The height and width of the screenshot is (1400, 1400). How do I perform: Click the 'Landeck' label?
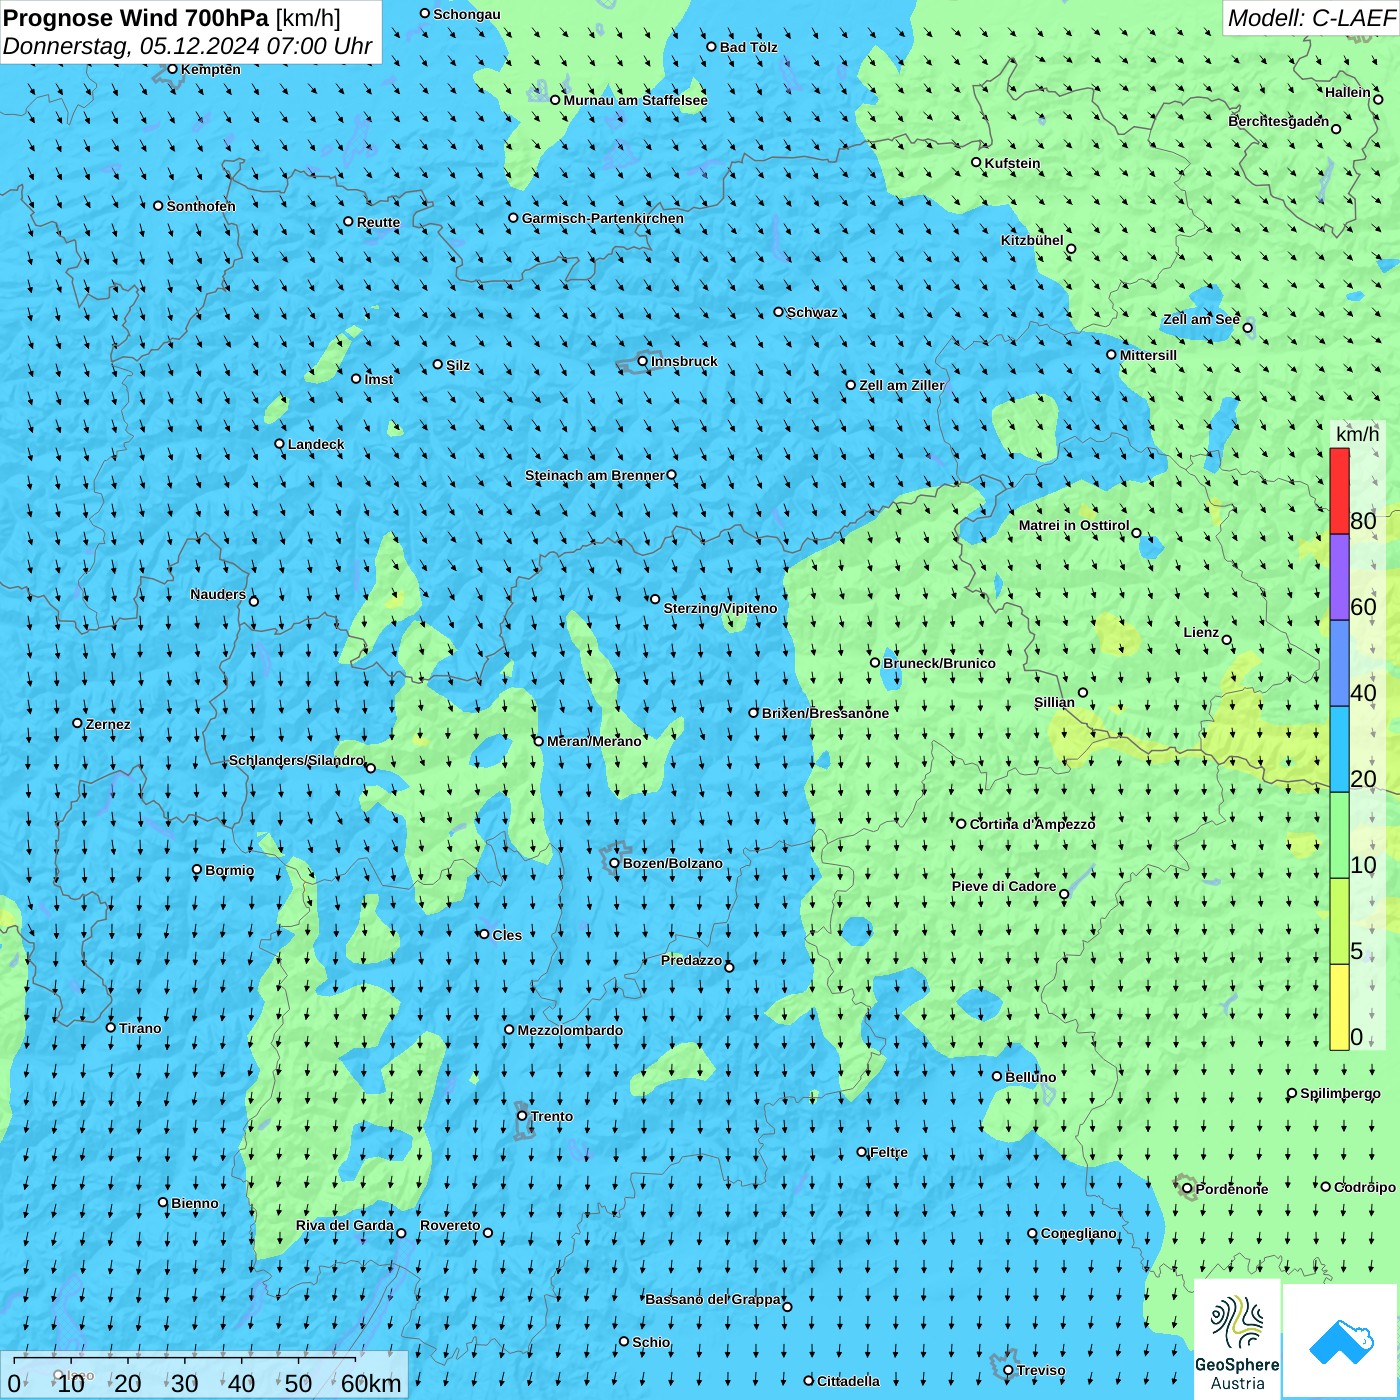(316, 444)
